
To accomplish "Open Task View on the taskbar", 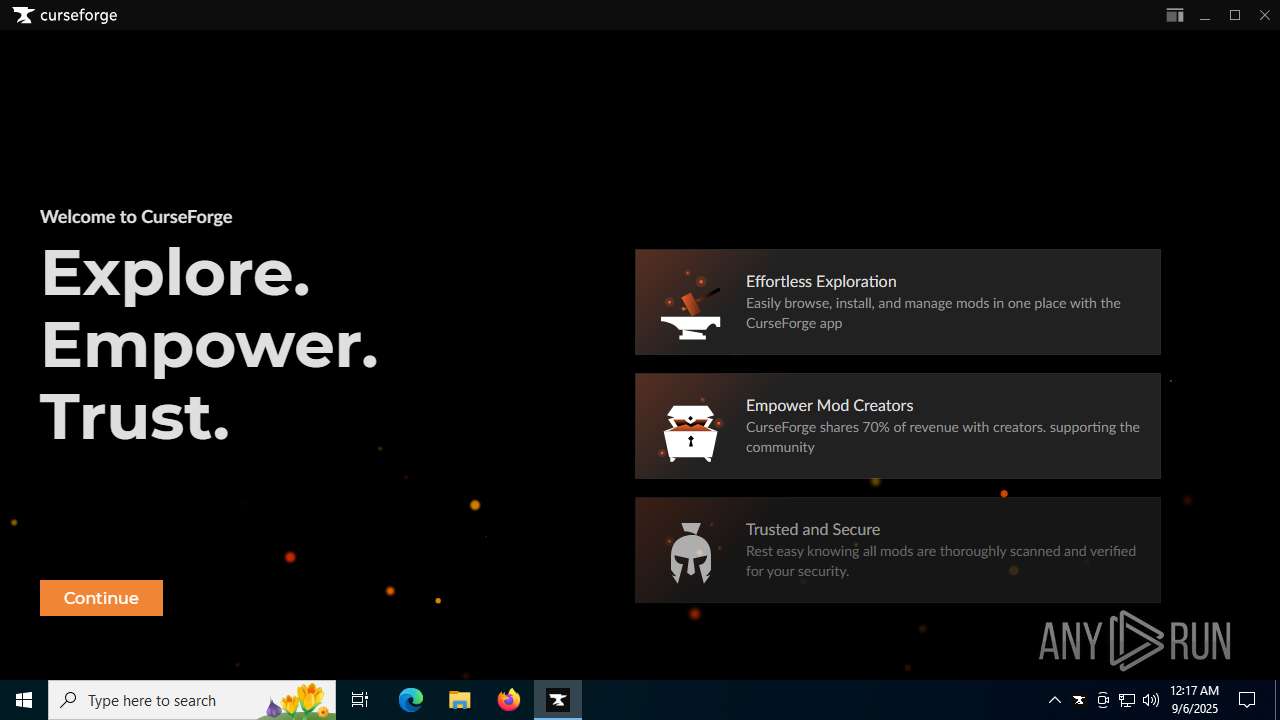I will coord(360,700).
